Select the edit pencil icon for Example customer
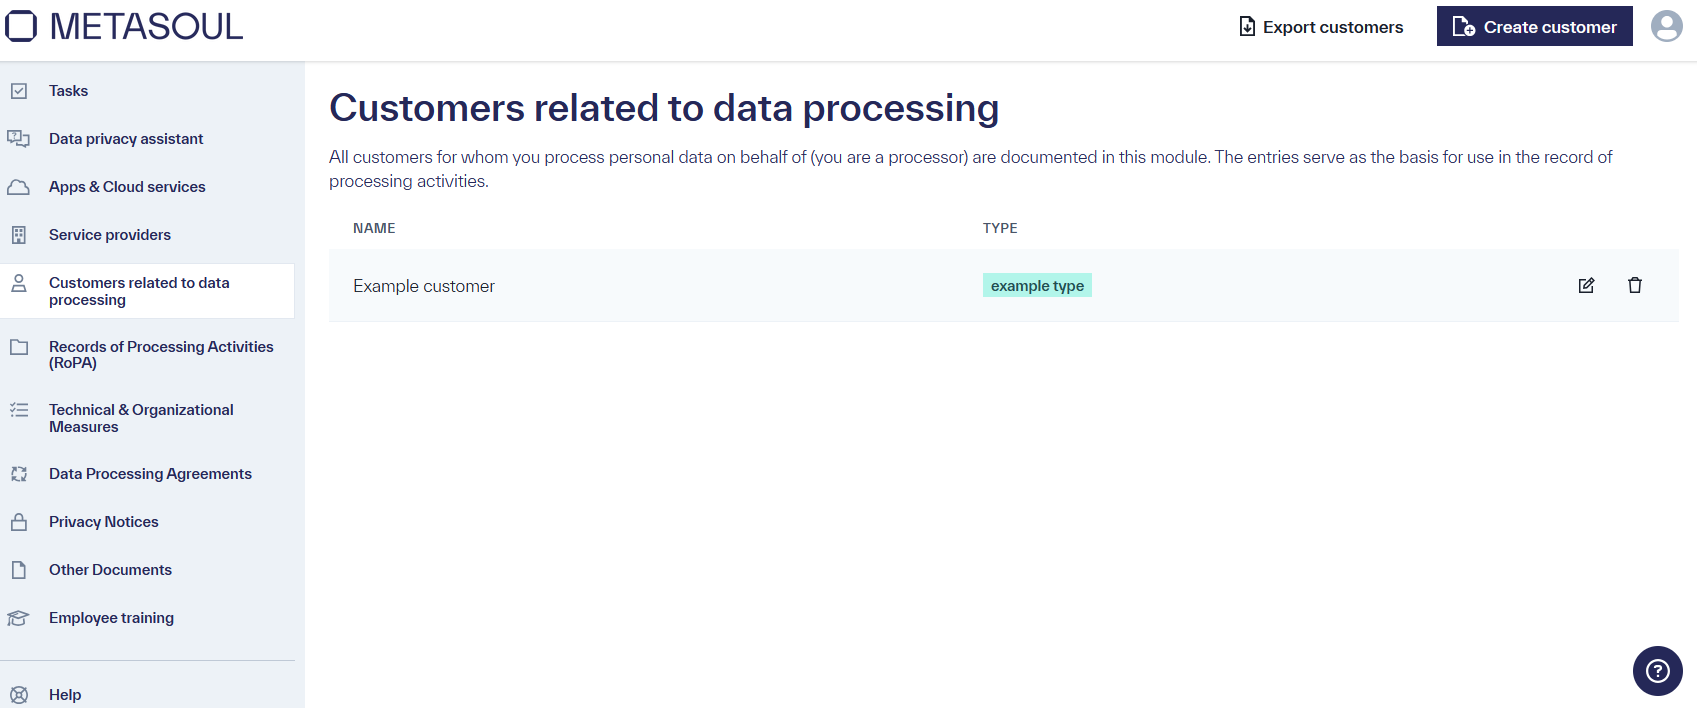 coord(1586,285)
